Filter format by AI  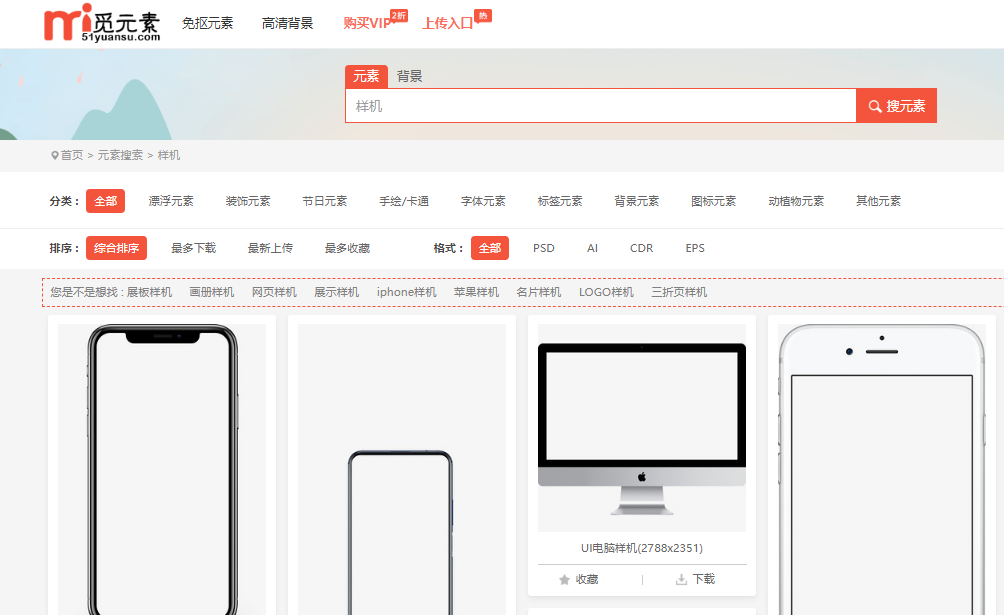click(592, 248)
